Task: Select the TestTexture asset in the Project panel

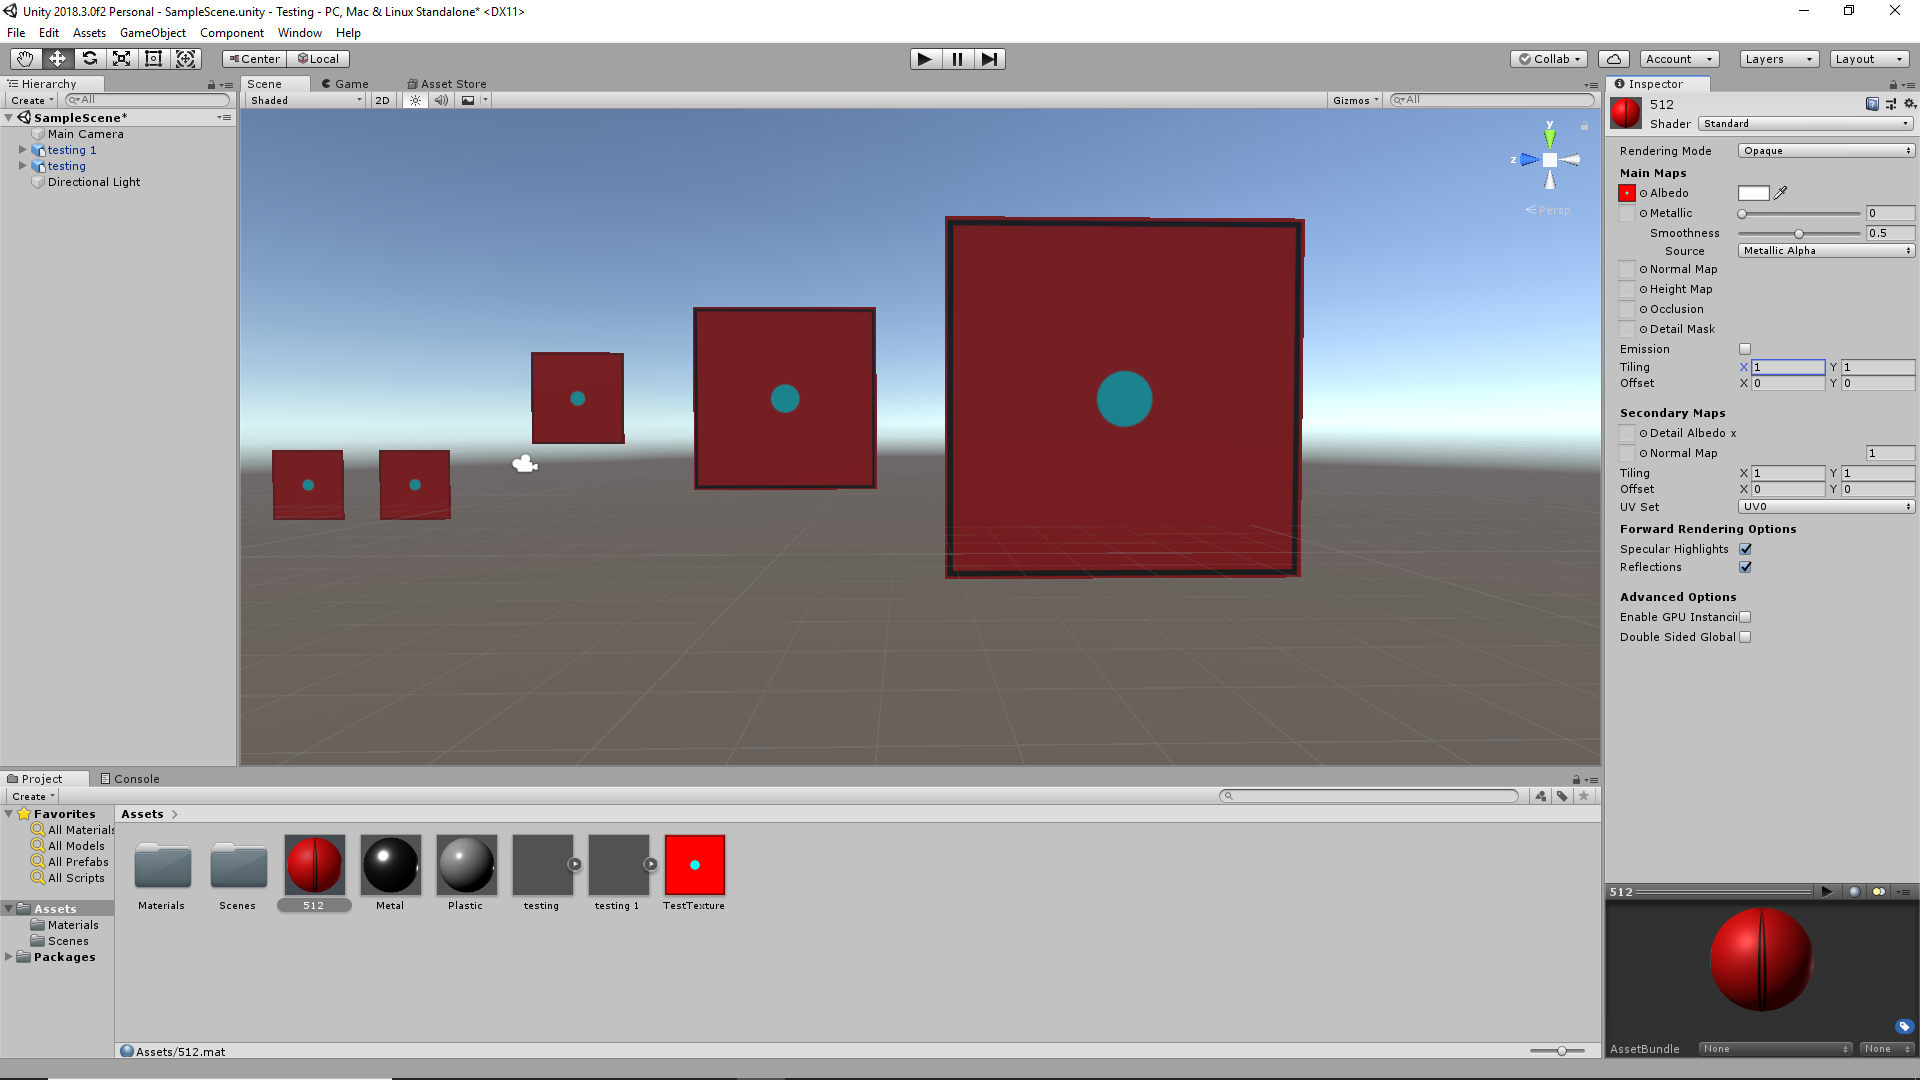Action: [694, 866]
